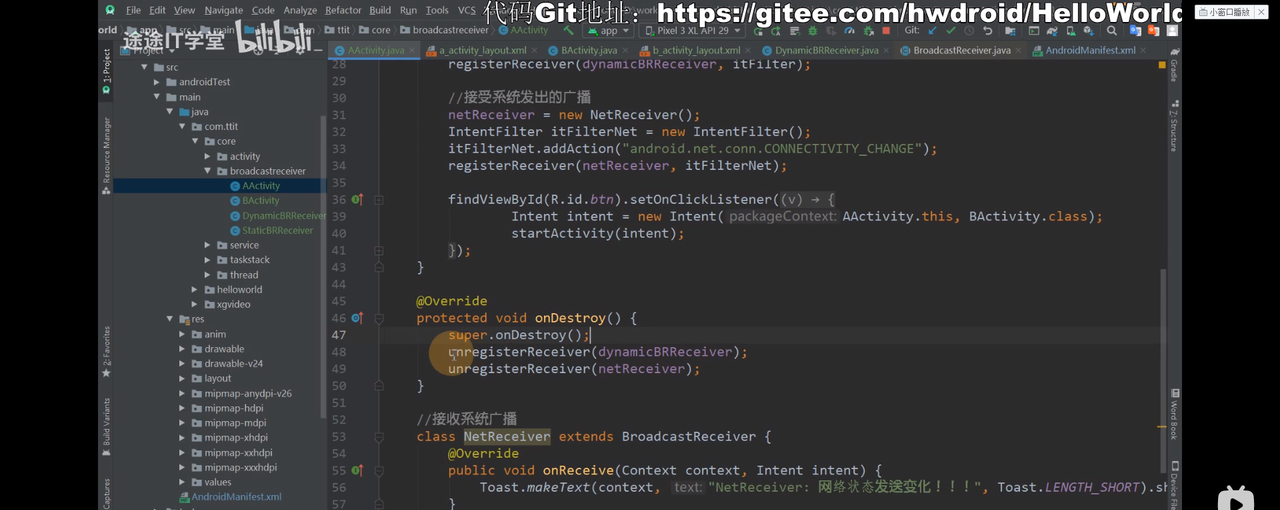Switch to the BActivity.java tab

pos(588,50)
